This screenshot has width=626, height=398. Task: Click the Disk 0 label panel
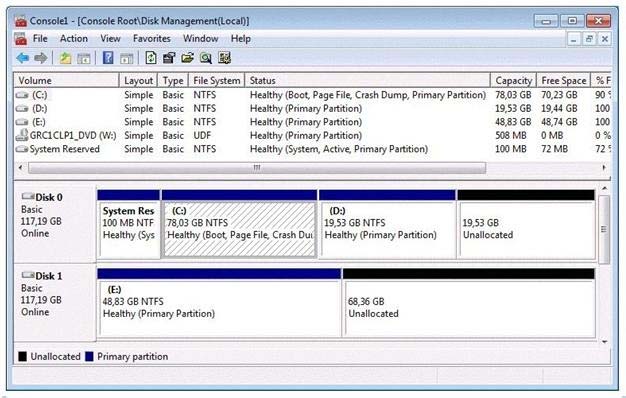(55, 224)
